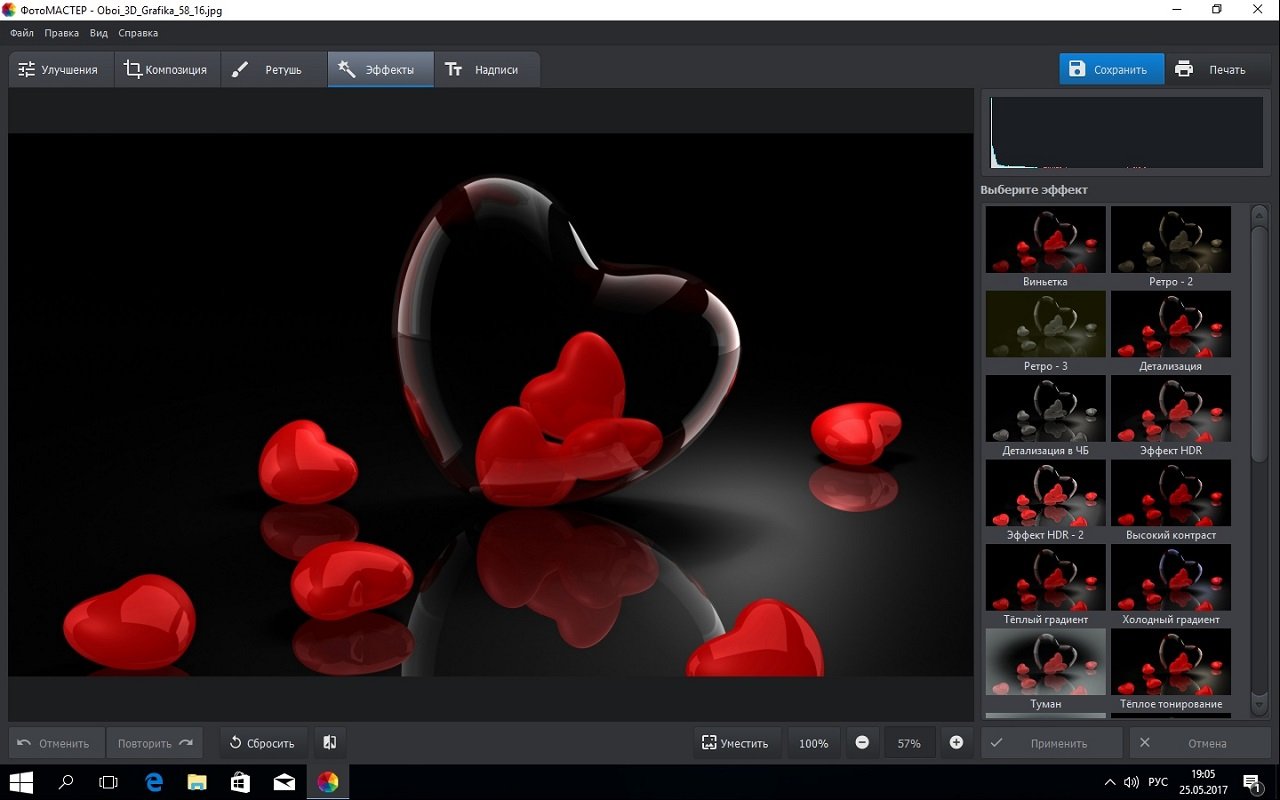Click the Печать print button

(1212, 70)
